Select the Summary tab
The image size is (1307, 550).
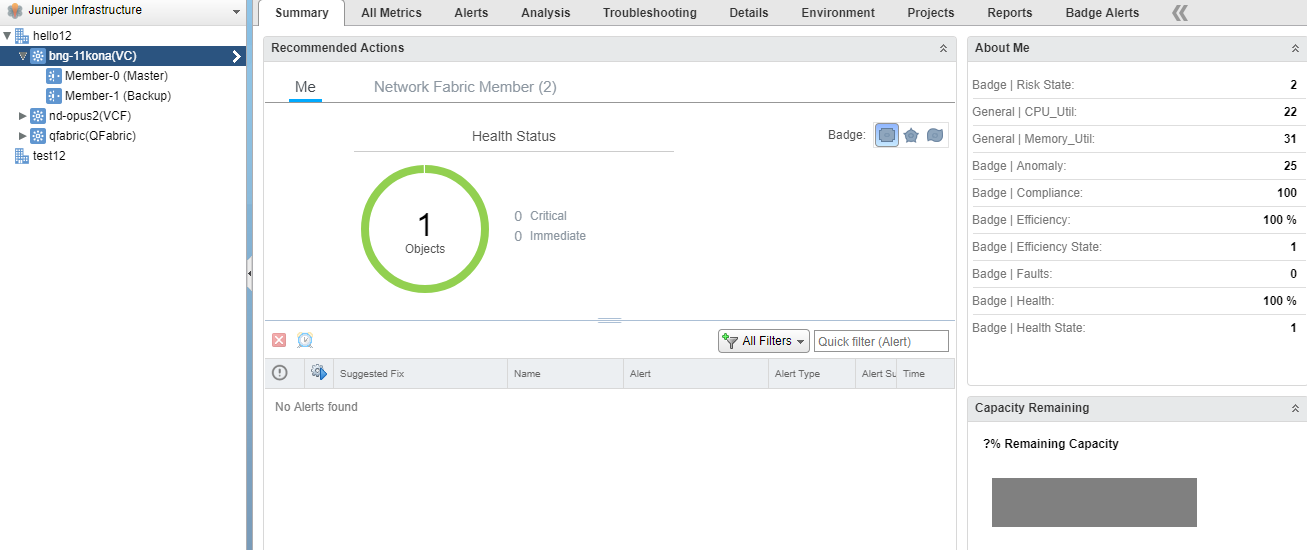pos(302,13)
